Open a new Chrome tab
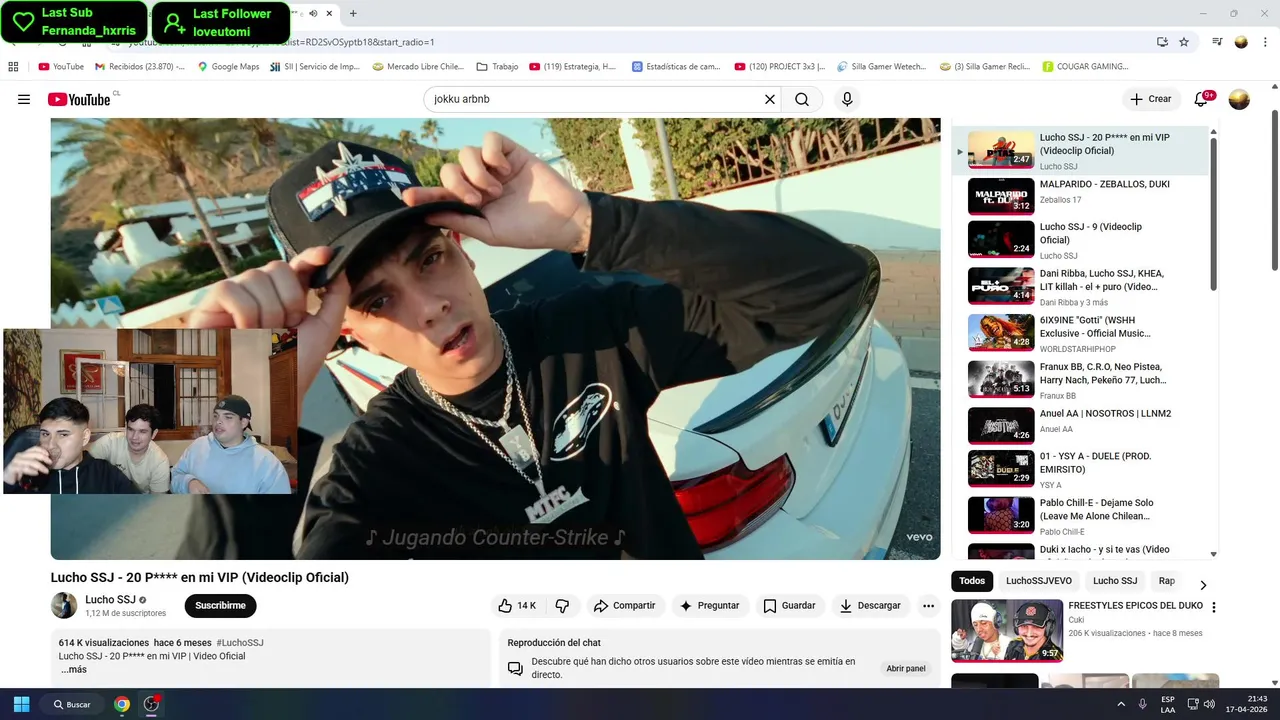This screenshot has height=720, width=1280. (x=353, y=13)
